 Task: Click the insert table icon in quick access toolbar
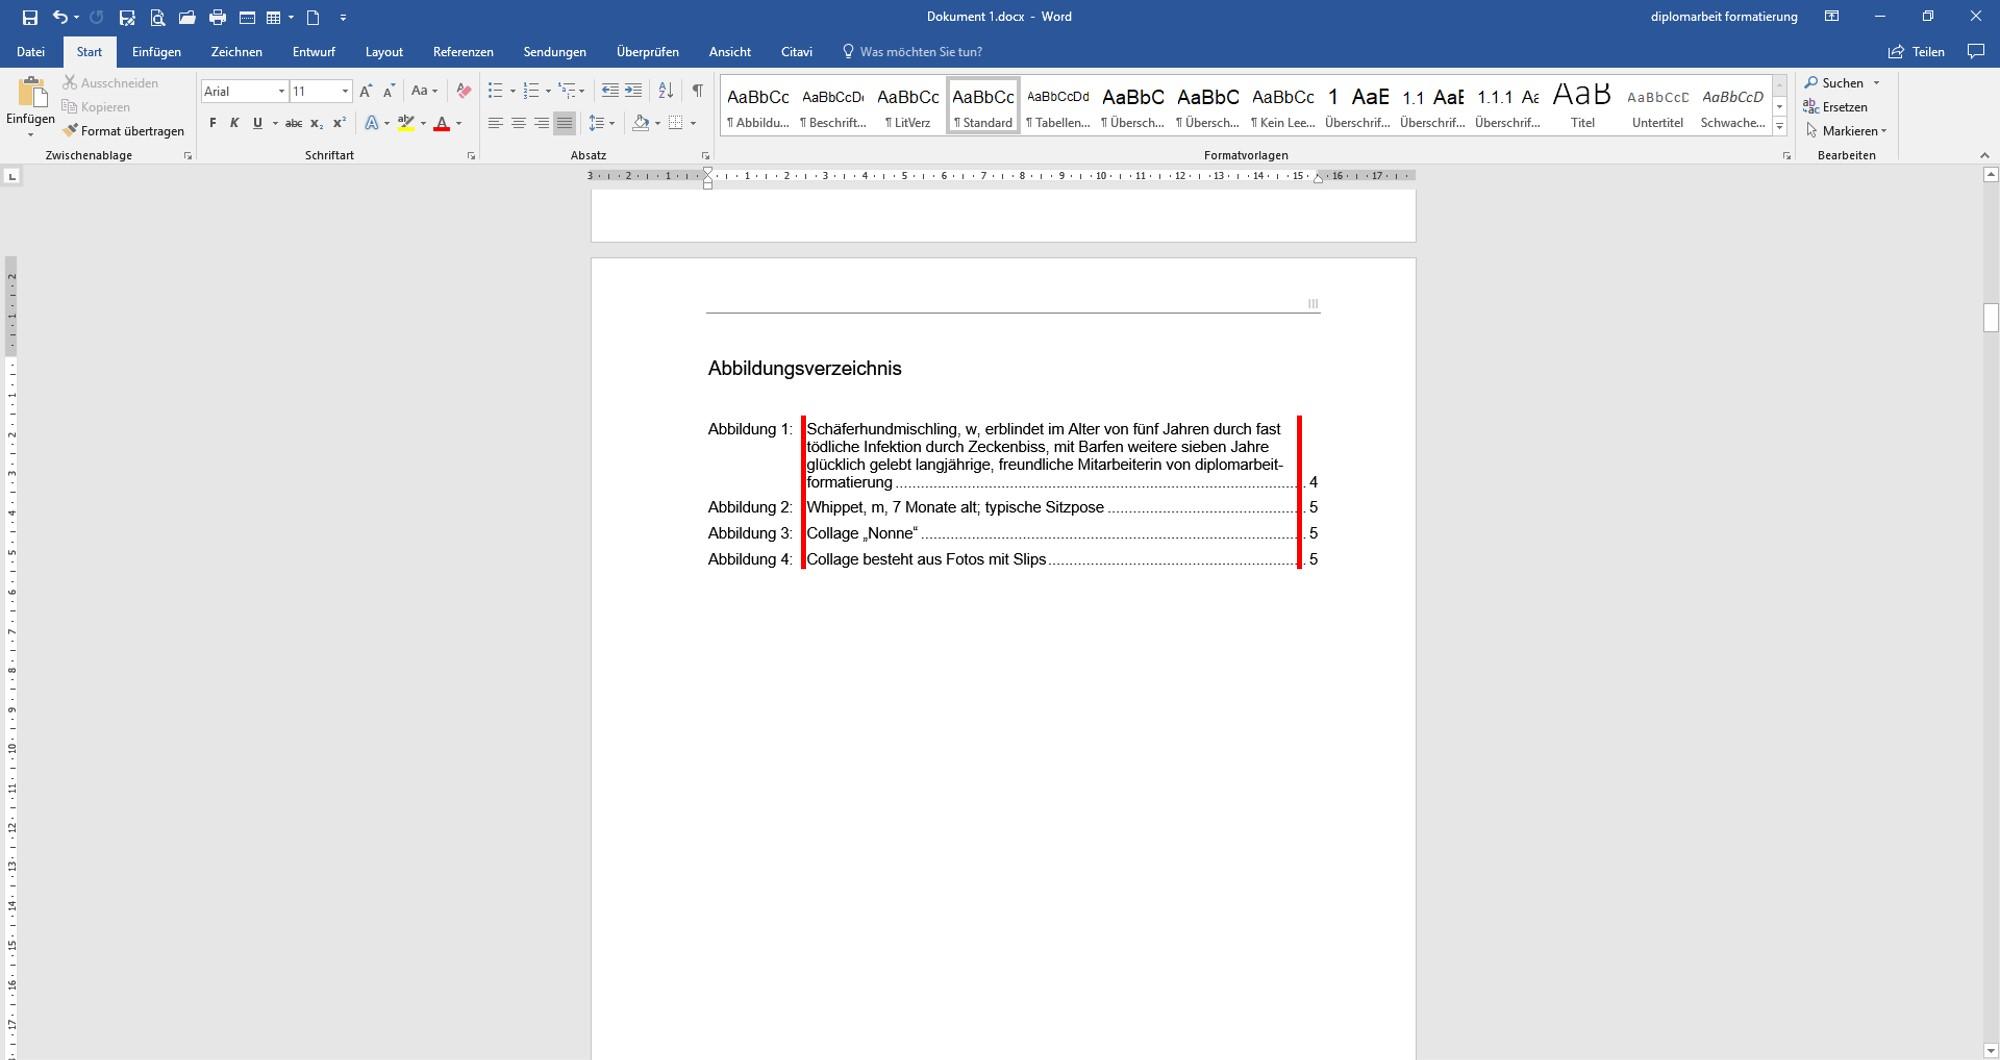tap(273, 17)
